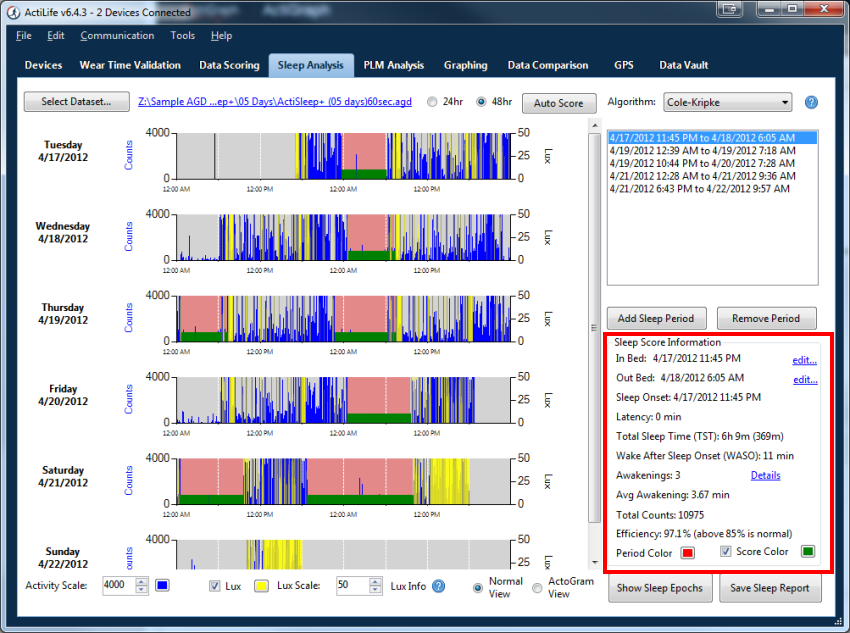Switch to ActoGram View radio option
This screenshot has width=850, height=633.
[538, 588]
